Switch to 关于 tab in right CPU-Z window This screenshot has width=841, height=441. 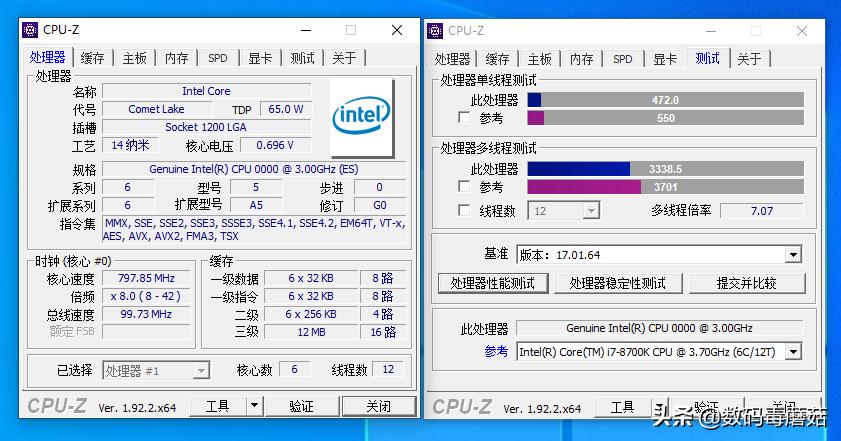[x=749, y=59]
